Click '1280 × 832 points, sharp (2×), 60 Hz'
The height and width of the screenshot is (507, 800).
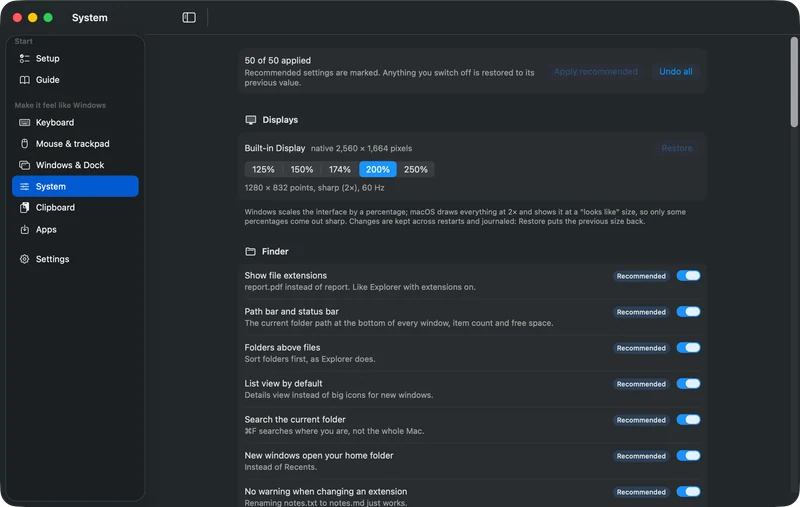314,188
